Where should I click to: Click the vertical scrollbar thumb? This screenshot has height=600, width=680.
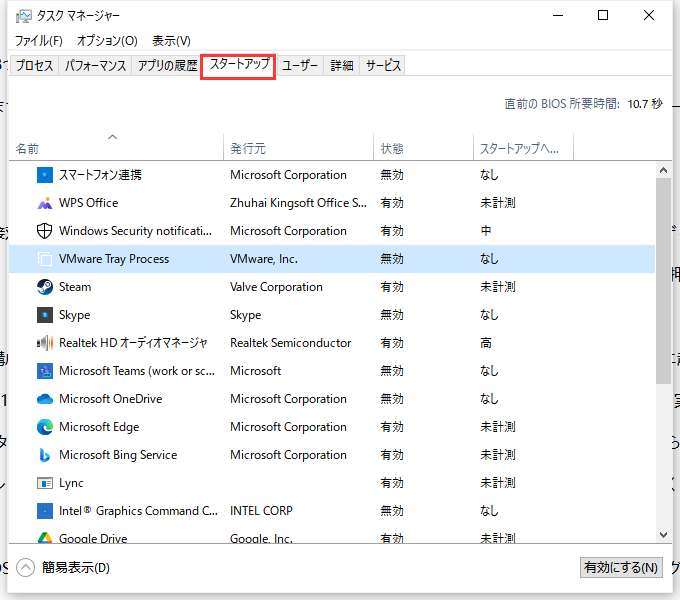[664, 281]
